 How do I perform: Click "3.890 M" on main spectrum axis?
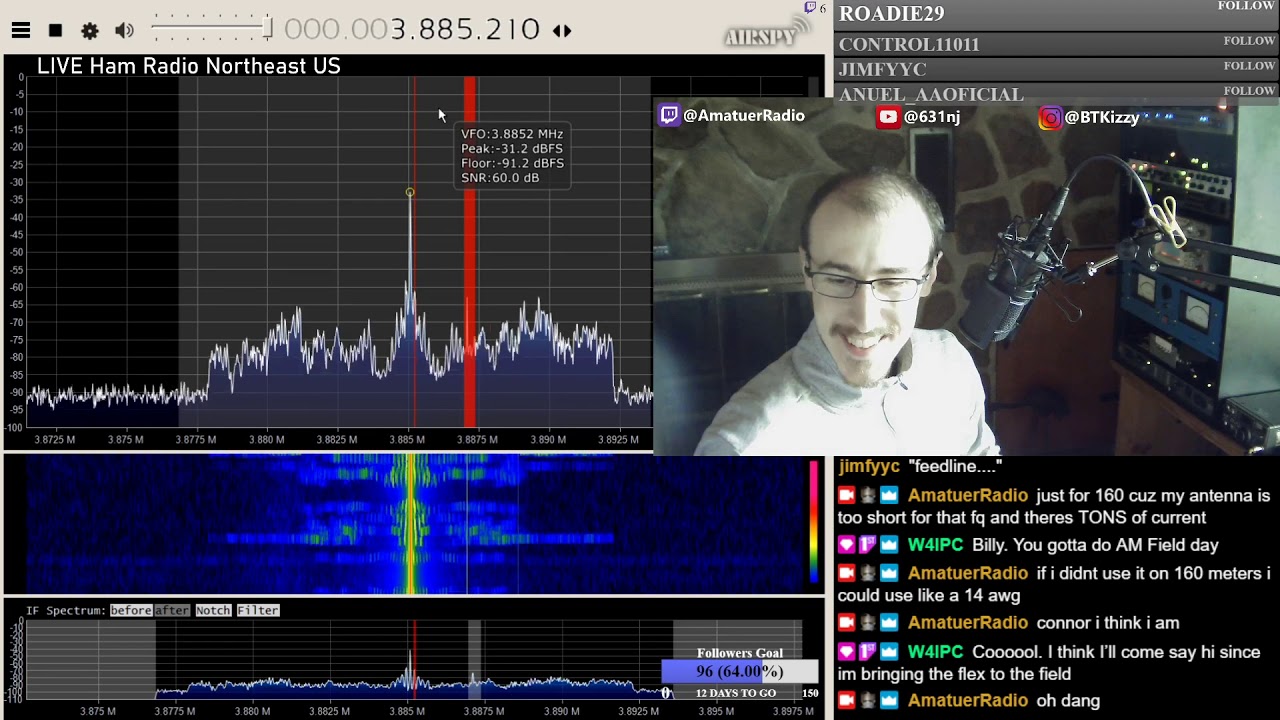pos(548,440)
